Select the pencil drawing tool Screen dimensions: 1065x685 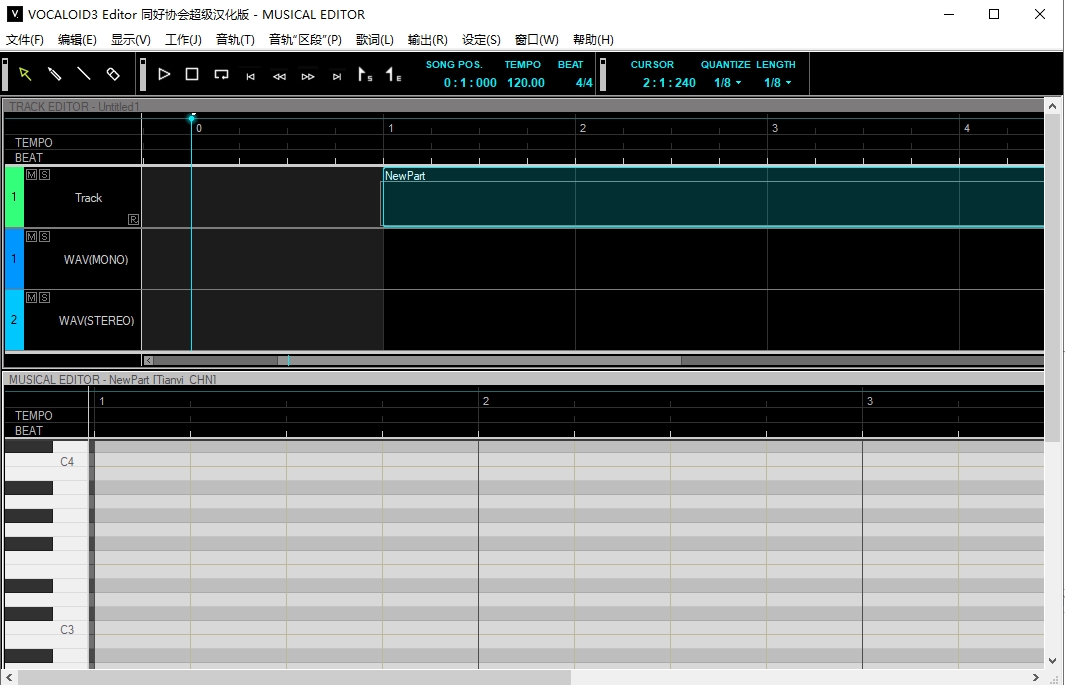pos(54,74)
